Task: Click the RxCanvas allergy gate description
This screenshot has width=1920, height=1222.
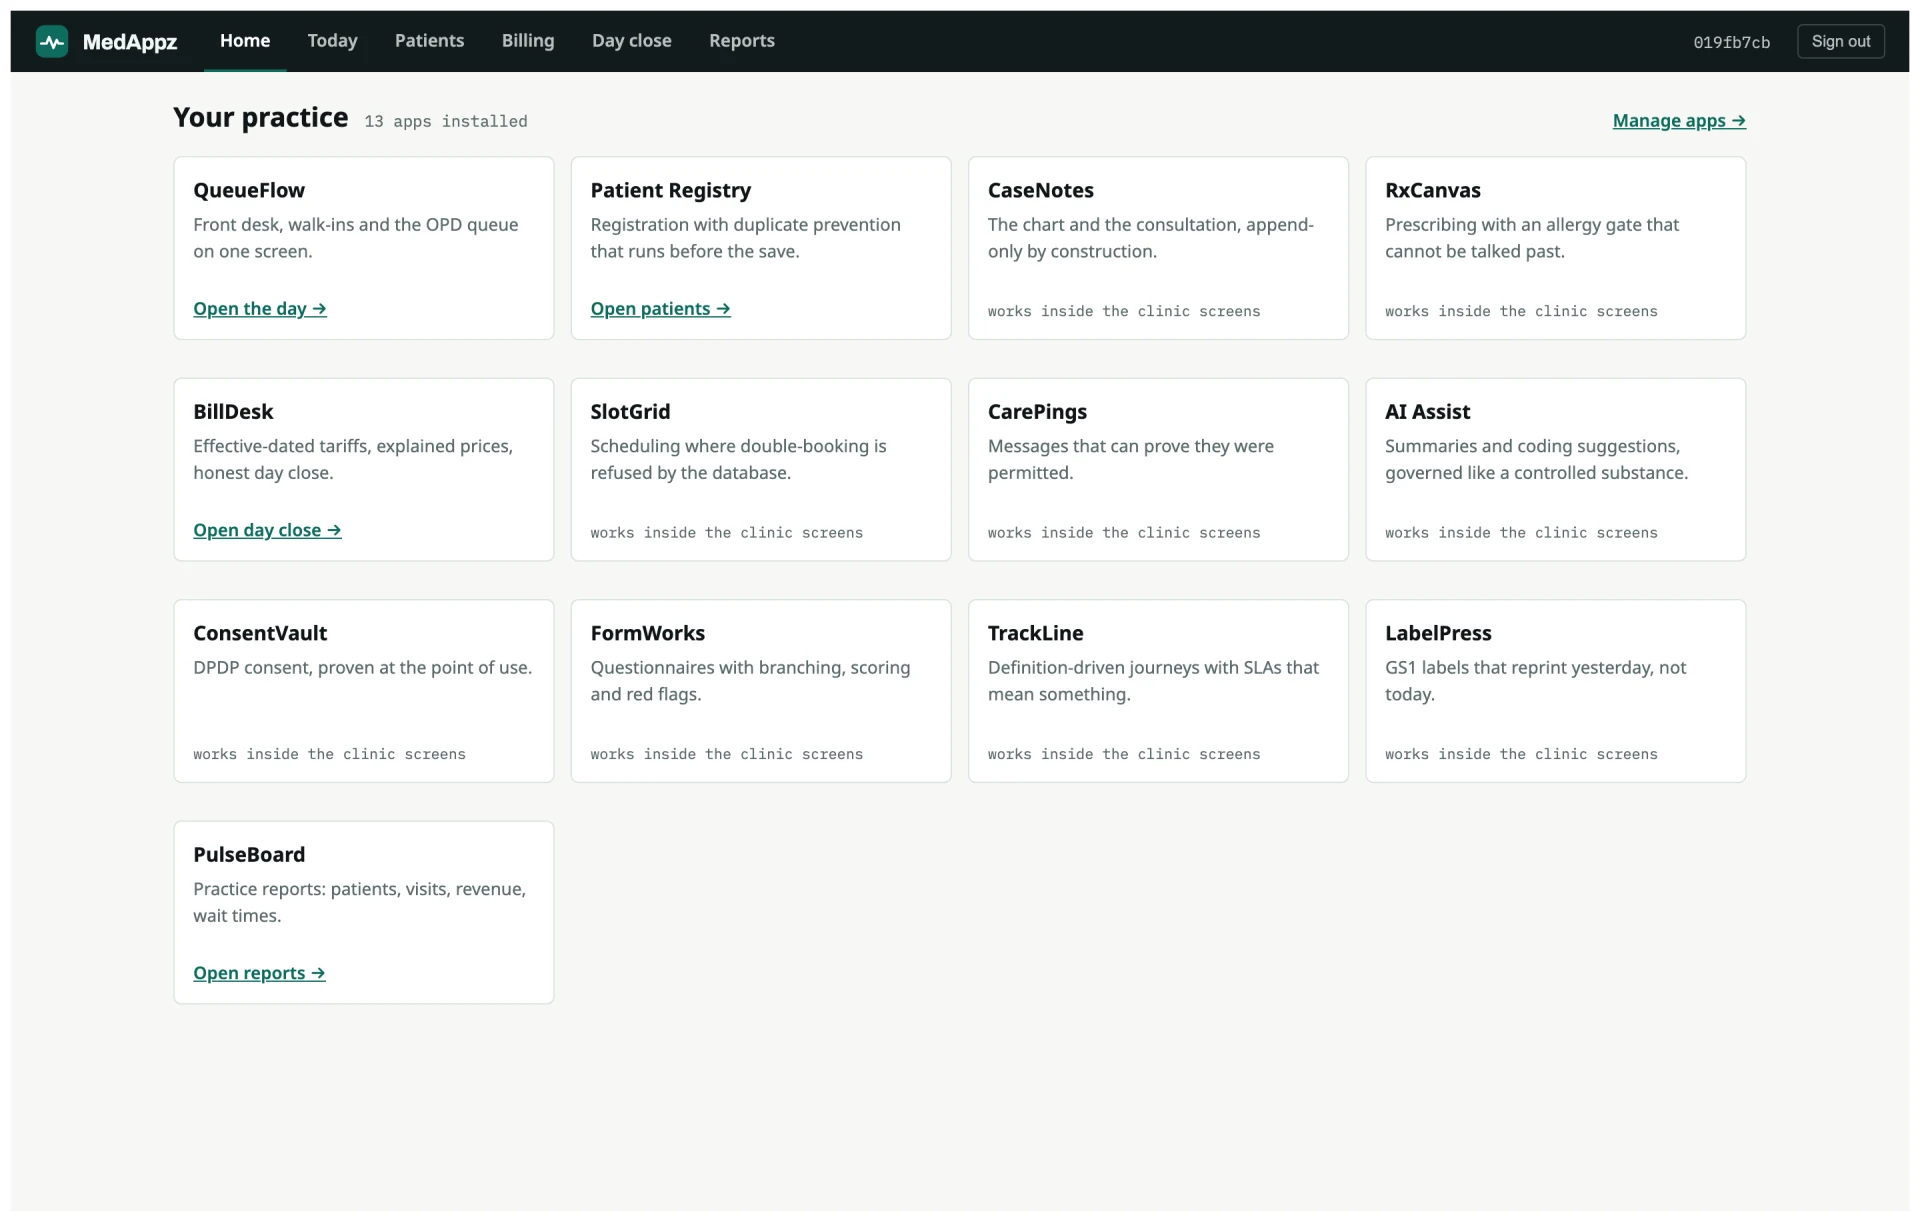Action: pyautogui.click(x=1531, y=238)
